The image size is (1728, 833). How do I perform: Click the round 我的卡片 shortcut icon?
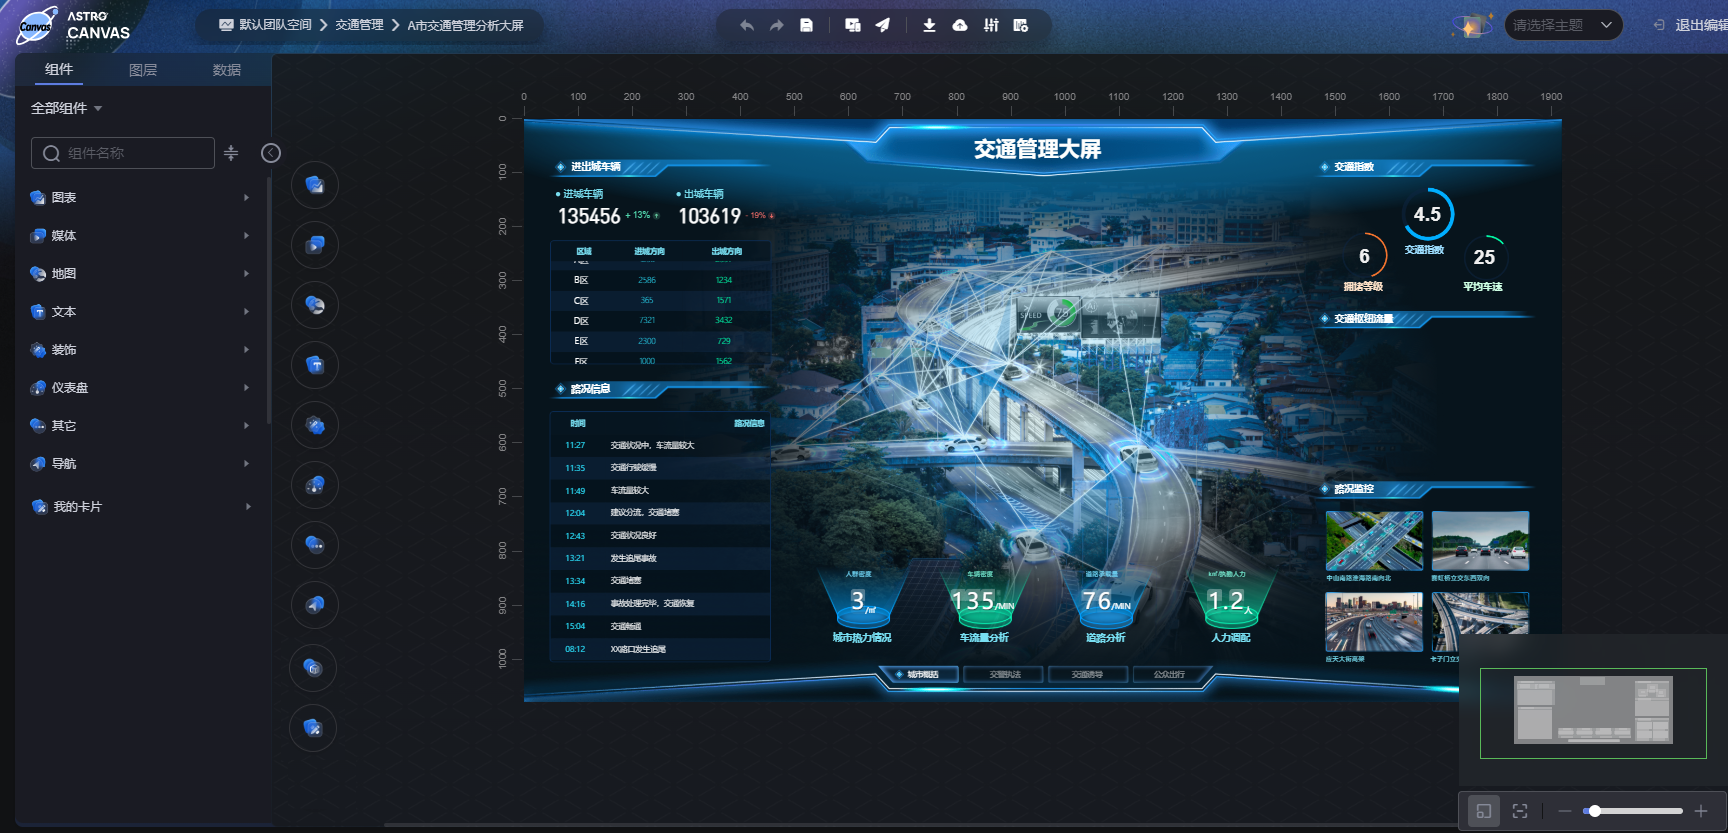click(x=313, y=728)
